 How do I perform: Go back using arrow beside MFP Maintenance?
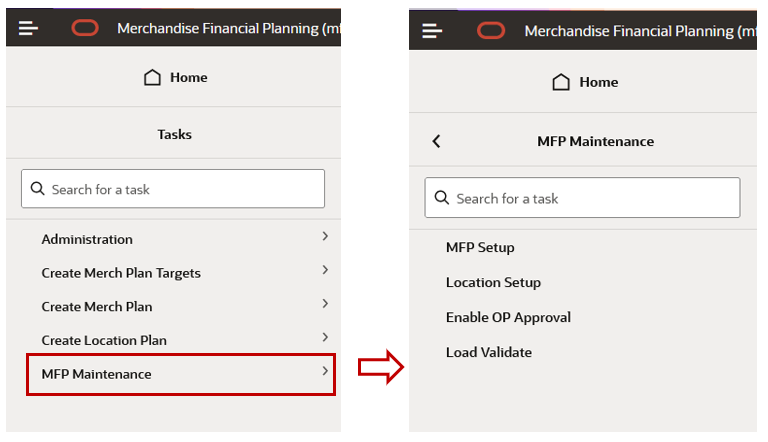[x=436, y=141]
